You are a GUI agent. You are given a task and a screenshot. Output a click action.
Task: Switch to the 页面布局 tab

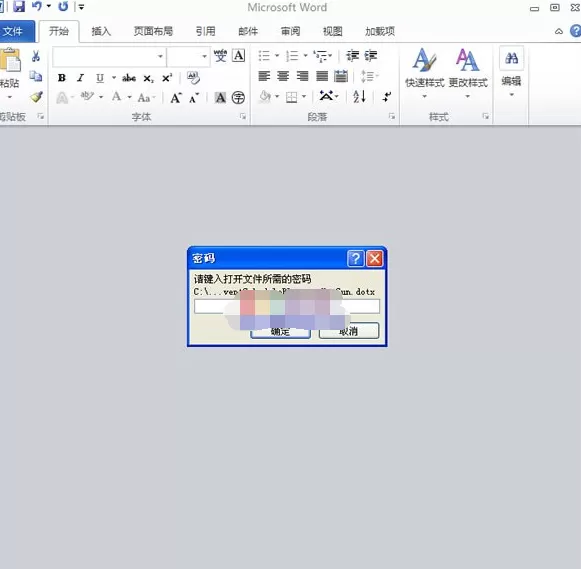(153, 31)
